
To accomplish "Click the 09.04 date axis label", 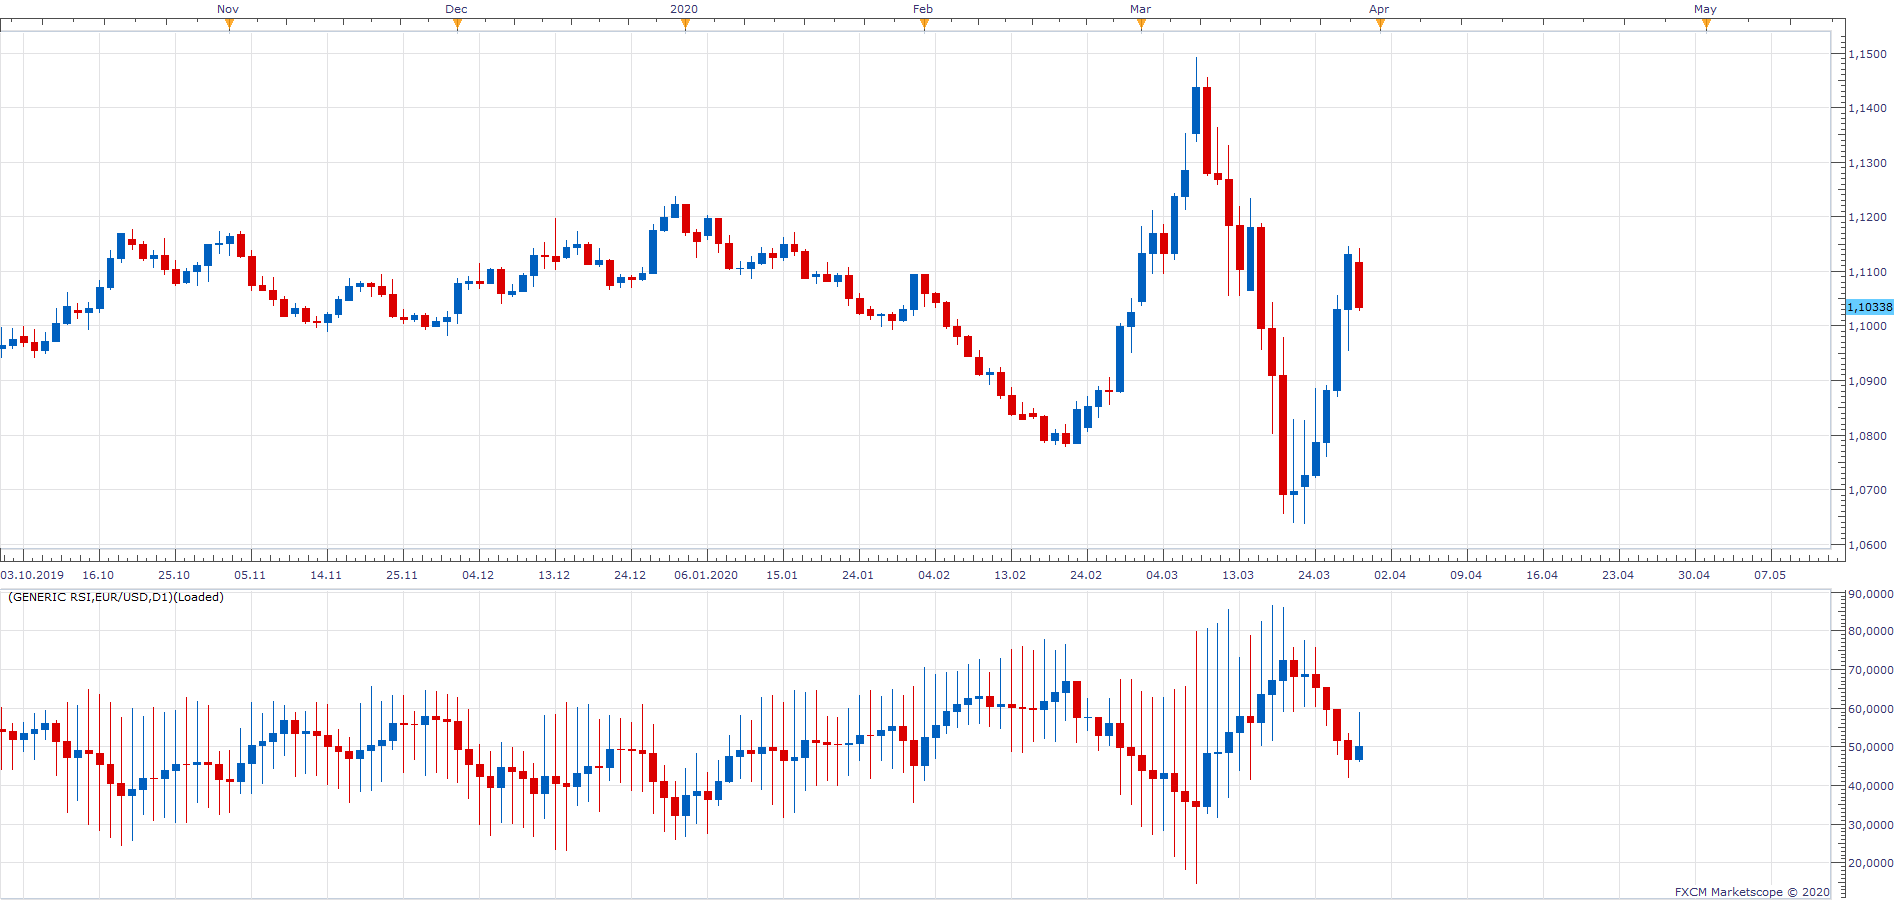I will [x=1466, y=575].
